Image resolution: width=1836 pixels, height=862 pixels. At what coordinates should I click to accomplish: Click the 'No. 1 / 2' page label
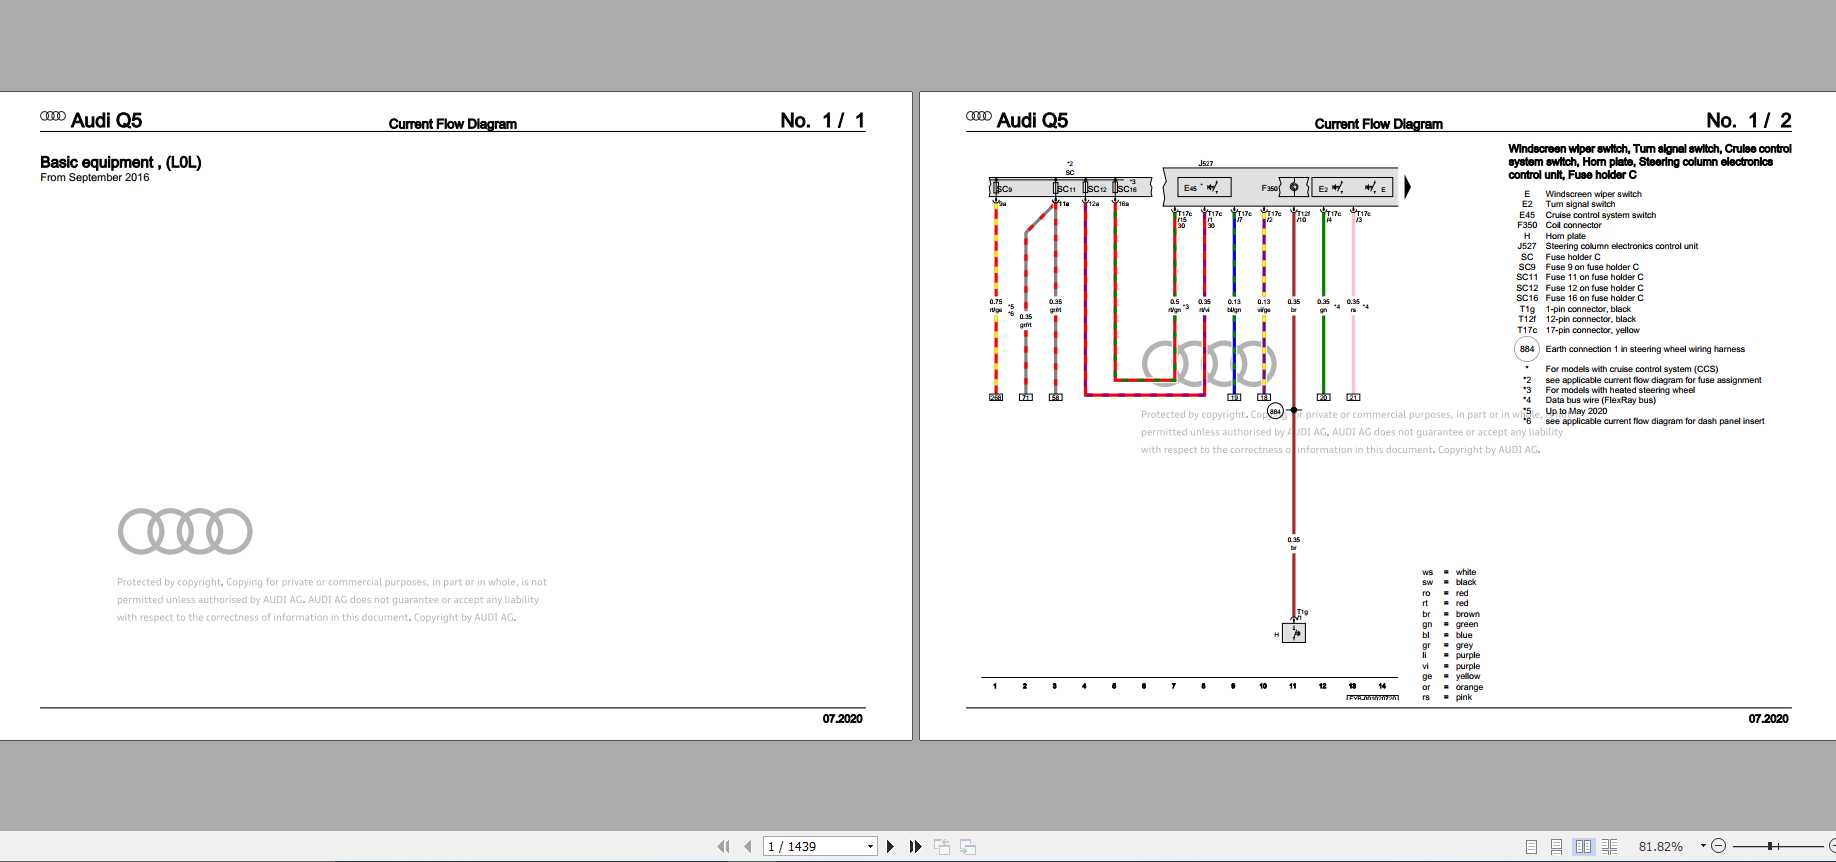click(1748, 120)
